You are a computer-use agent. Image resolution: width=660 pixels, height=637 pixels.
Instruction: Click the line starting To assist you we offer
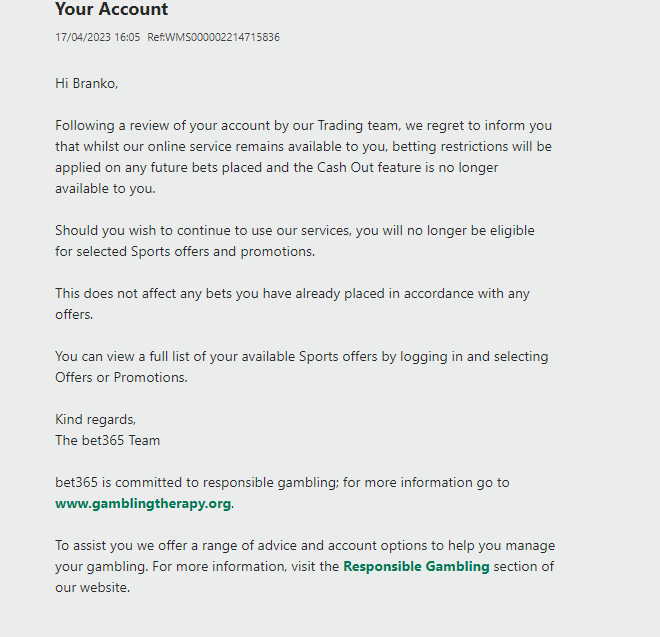pyautogui.click(x=305, y=546)
